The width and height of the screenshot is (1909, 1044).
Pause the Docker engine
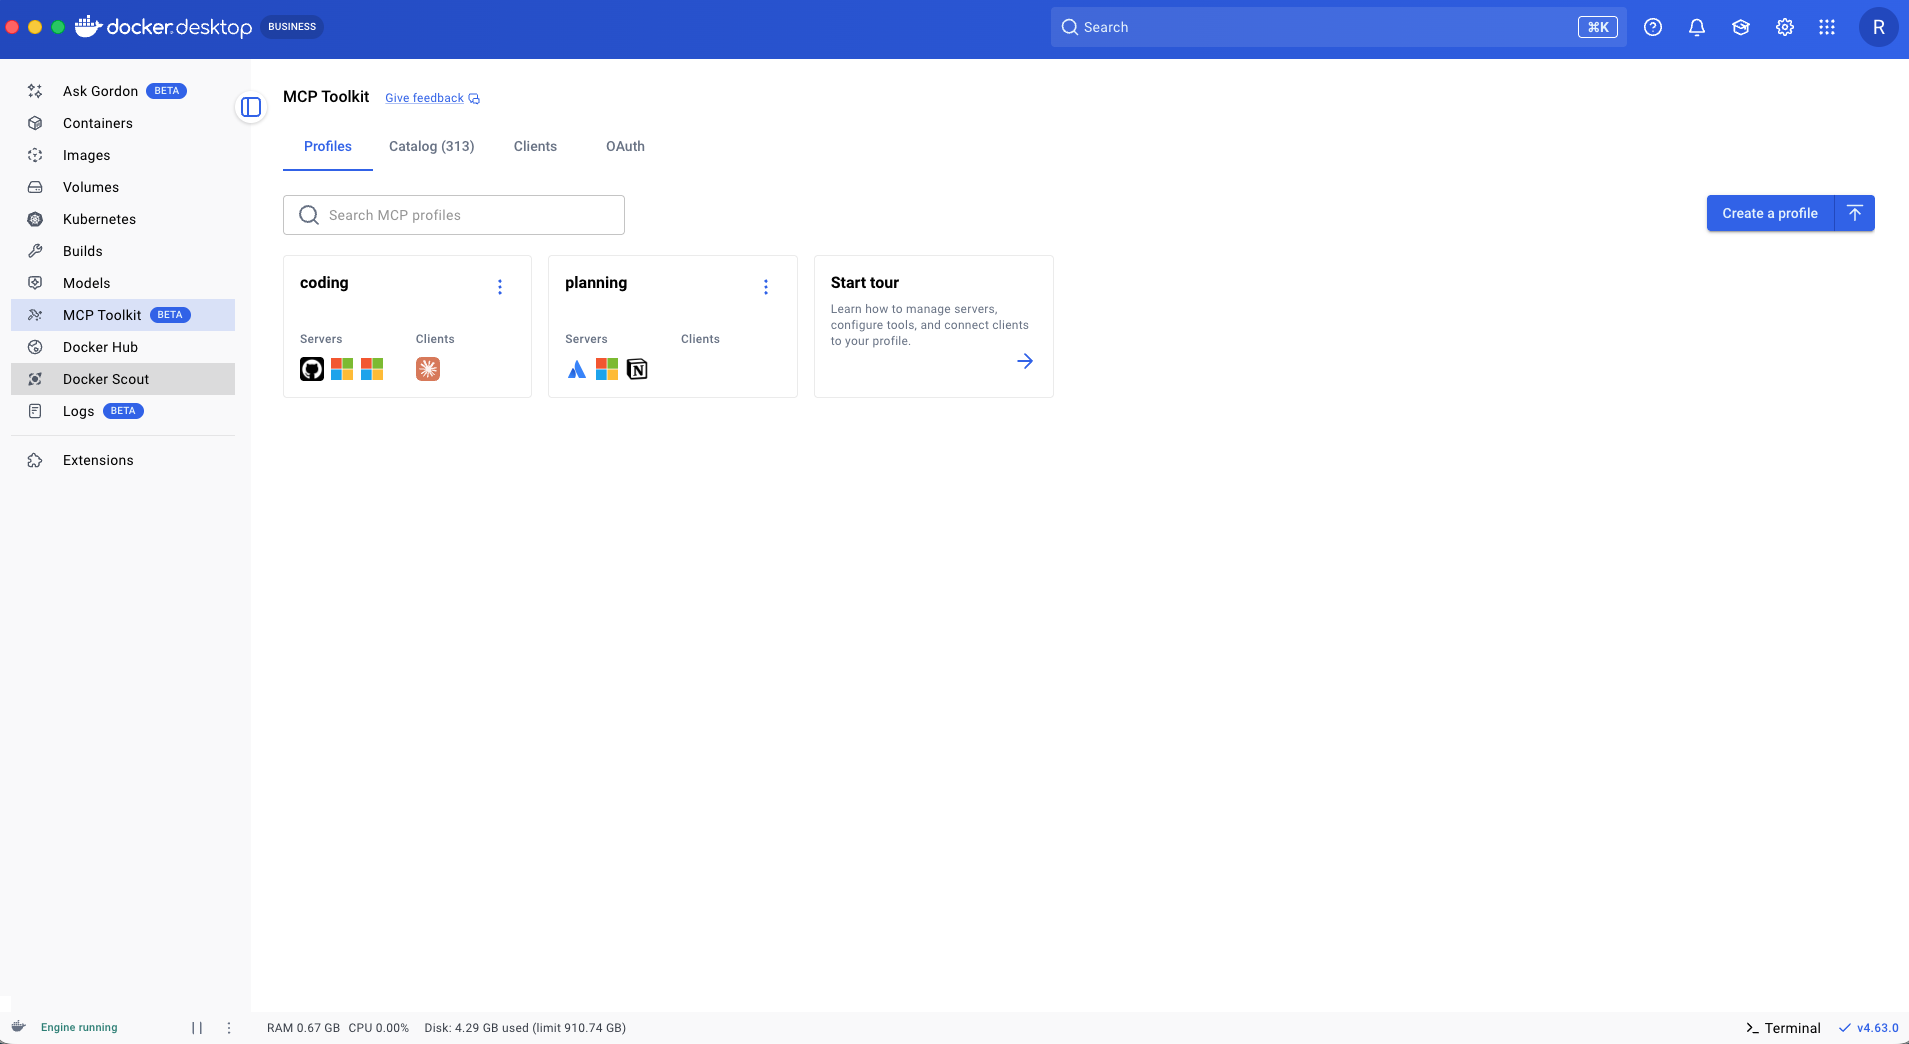(x=197, y=1028)
